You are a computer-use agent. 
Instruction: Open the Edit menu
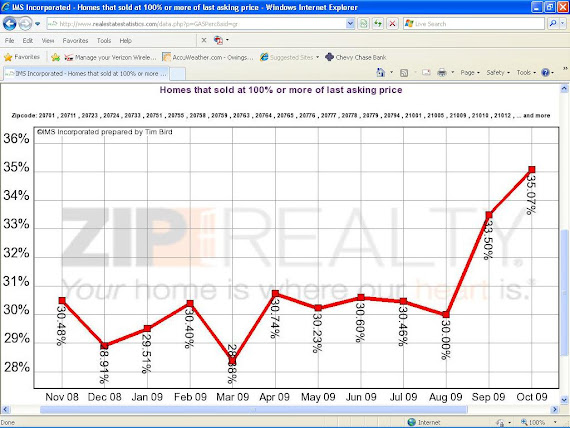(28, 41)
